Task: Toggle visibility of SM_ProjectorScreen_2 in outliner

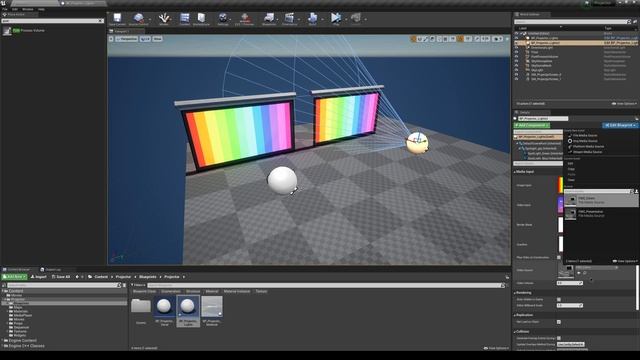Action: click(x=516, y=75)
